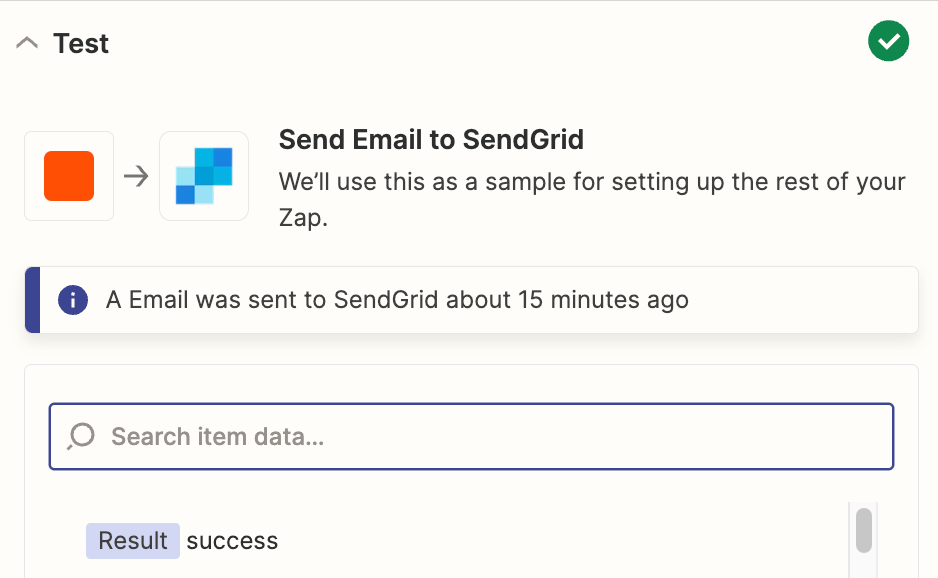Click the search magnifier icon
The image size is (938, 578).
point(81,436)
